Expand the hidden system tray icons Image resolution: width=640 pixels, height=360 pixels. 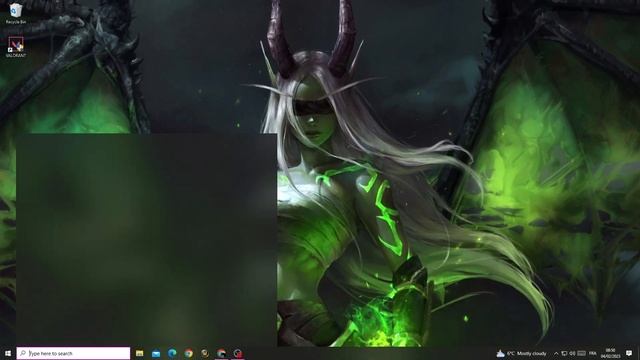(556, 353)
